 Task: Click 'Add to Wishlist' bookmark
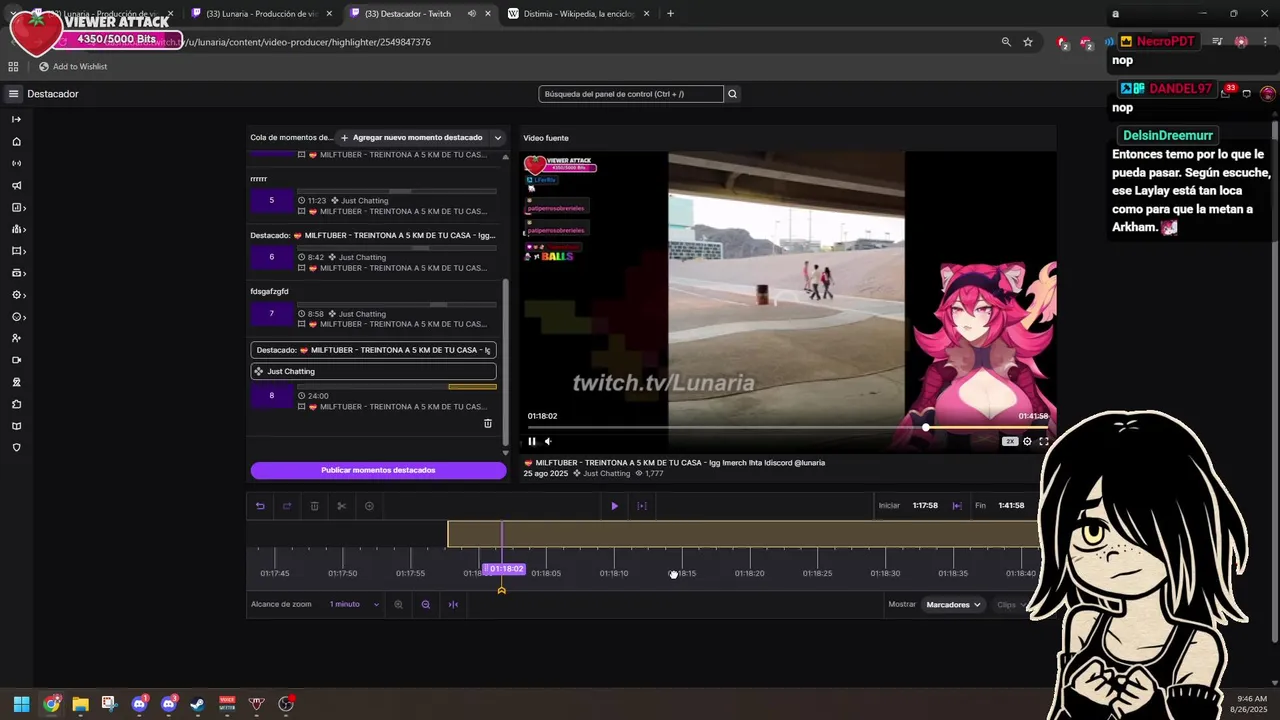click(72, 67)
